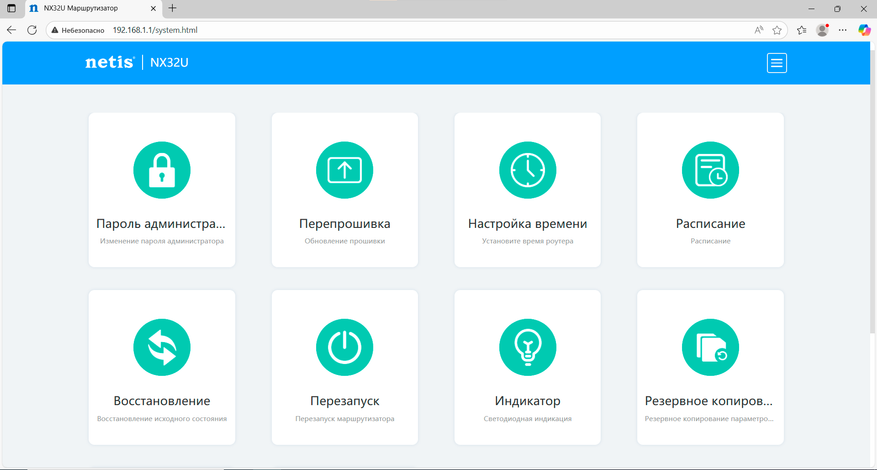Click the schedule calendar icon
The height and width of the screenshot is (470, 877).
tap(710, 170)
